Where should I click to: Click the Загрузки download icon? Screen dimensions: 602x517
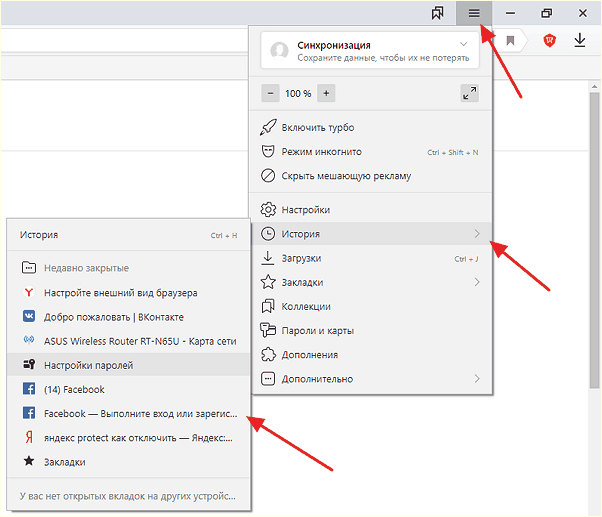268,258
